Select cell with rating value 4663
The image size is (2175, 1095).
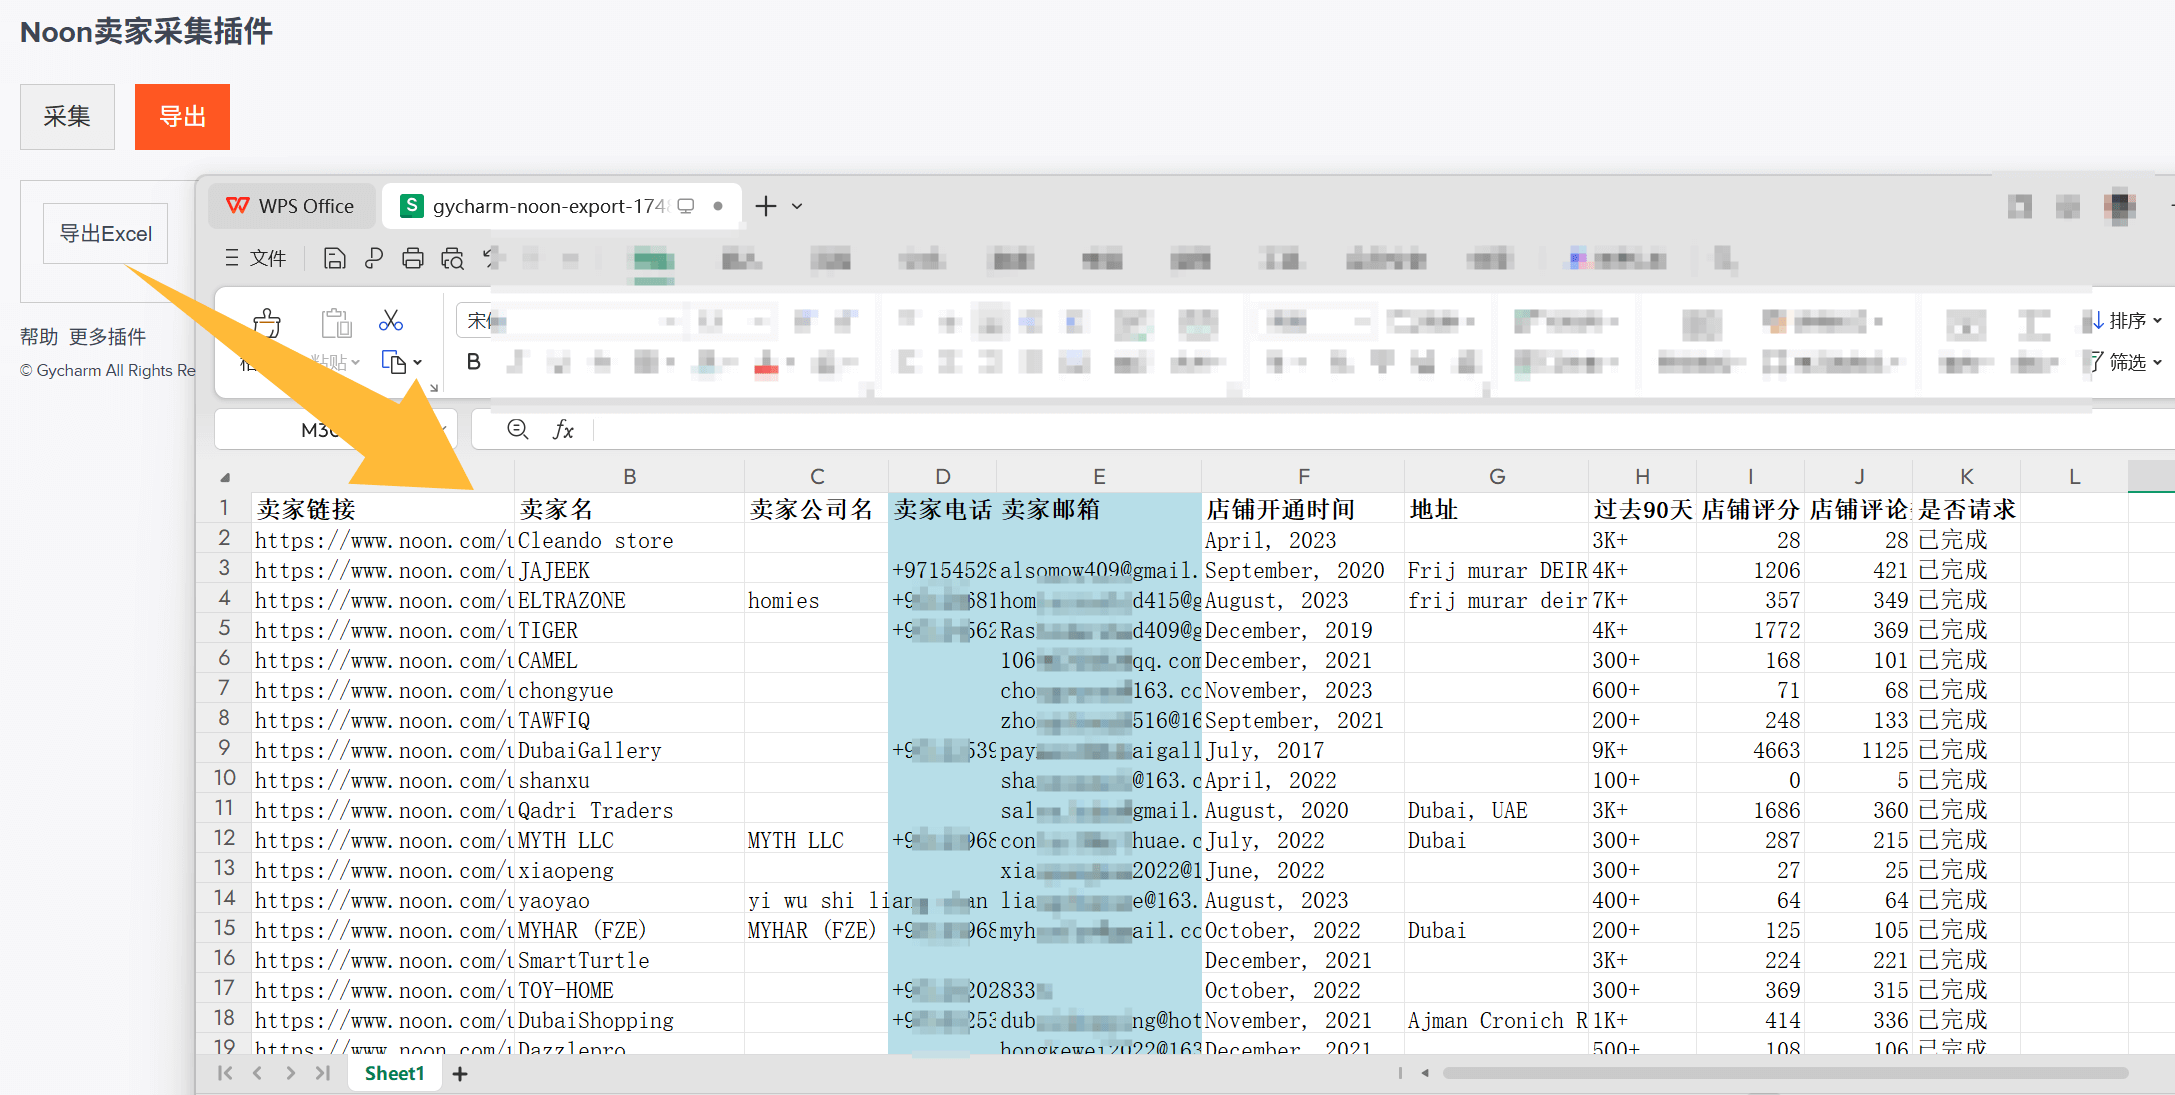tap(1750, 750)
